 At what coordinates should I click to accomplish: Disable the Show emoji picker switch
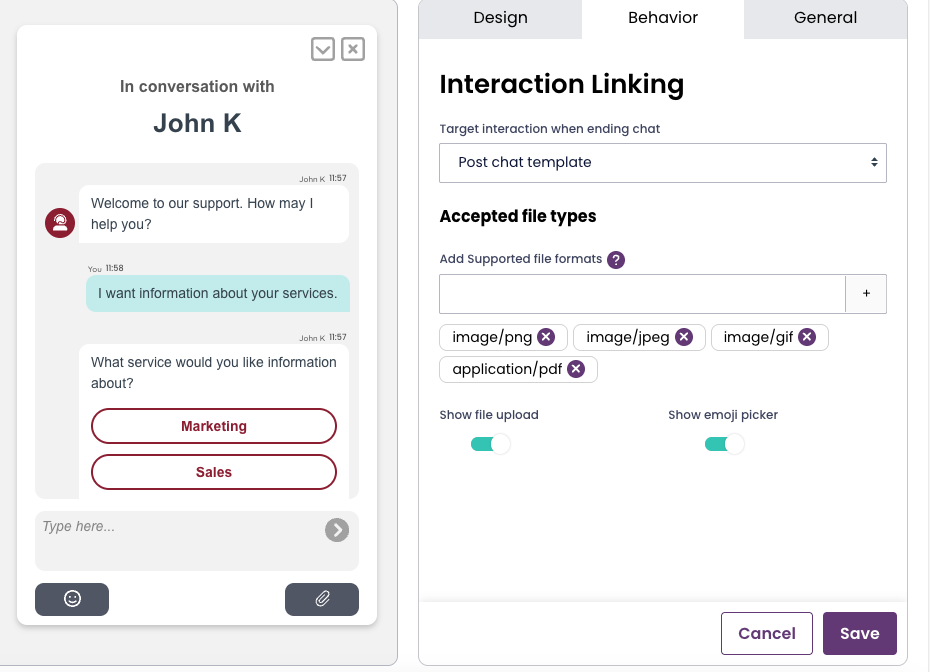[724, 444]
